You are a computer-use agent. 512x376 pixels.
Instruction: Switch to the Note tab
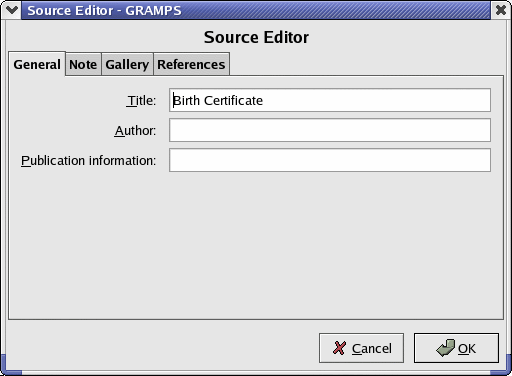(83, 64)
